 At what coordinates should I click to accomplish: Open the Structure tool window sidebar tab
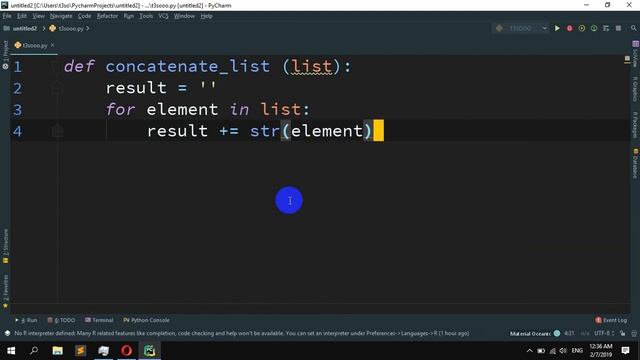tap(5, 246)
